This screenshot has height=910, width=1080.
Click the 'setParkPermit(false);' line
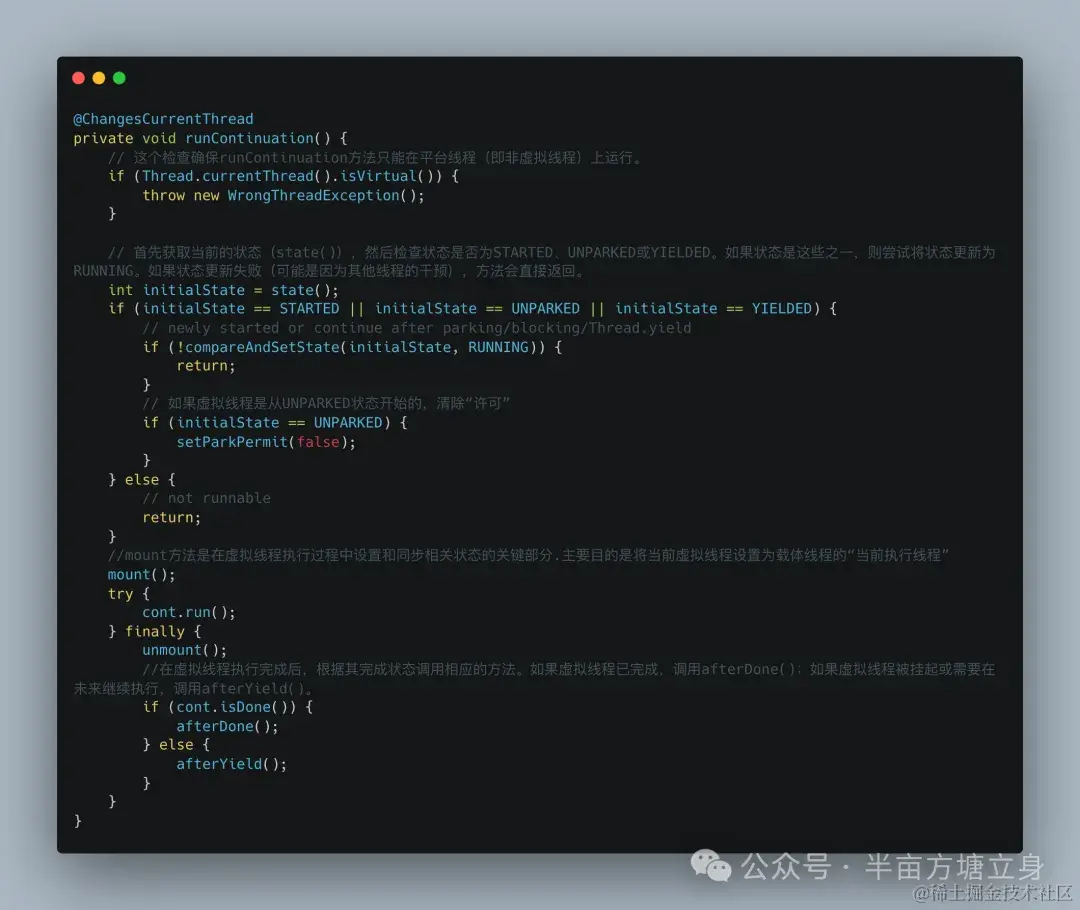(266, 442)
